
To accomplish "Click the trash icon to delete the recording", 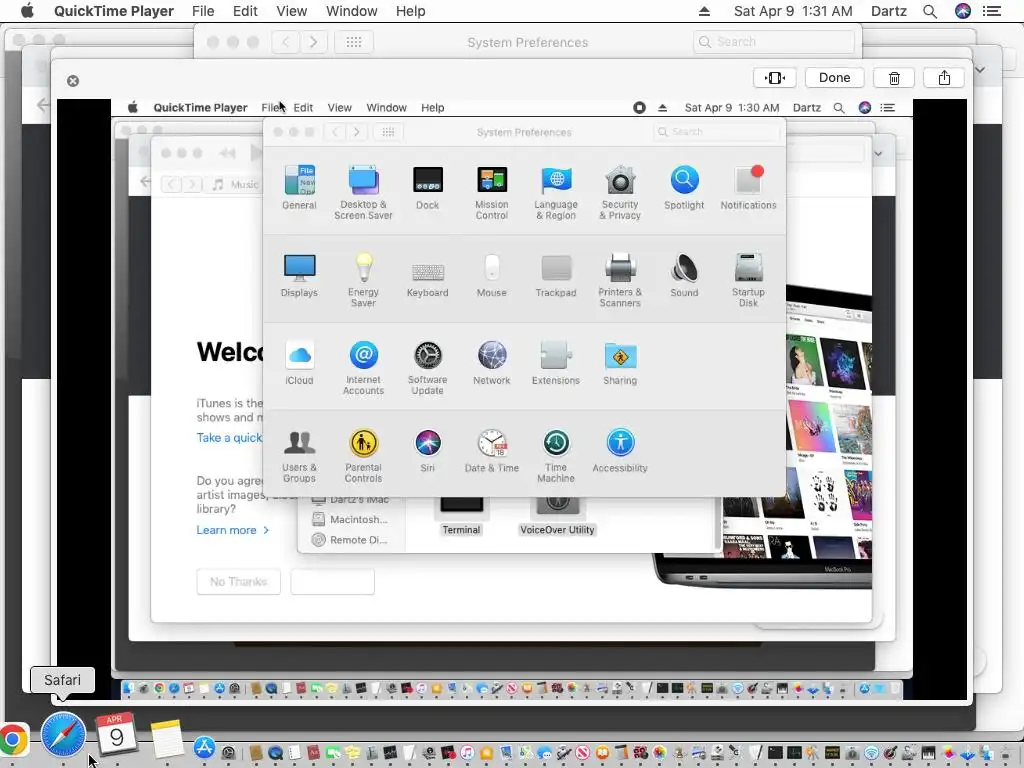I will (x=894, y=78).
